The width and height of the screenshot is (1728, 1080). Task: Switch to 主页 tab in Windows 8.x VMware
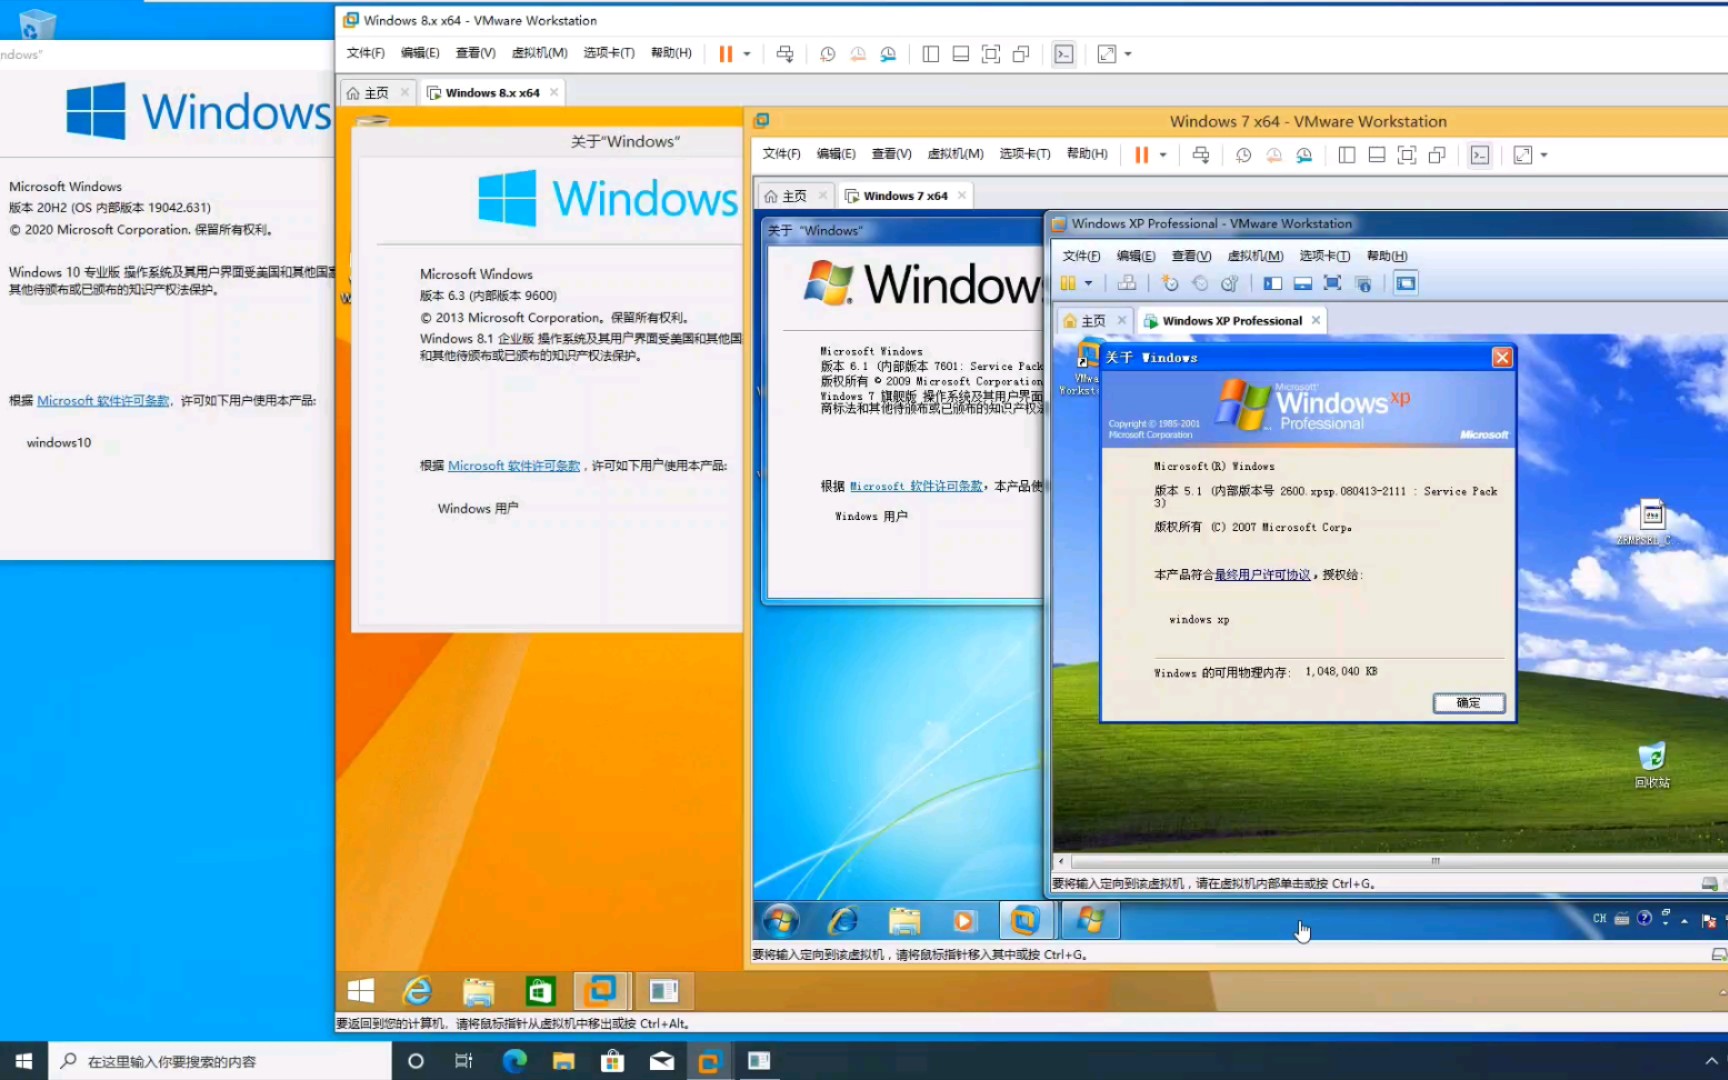click(x=377, y=93)
